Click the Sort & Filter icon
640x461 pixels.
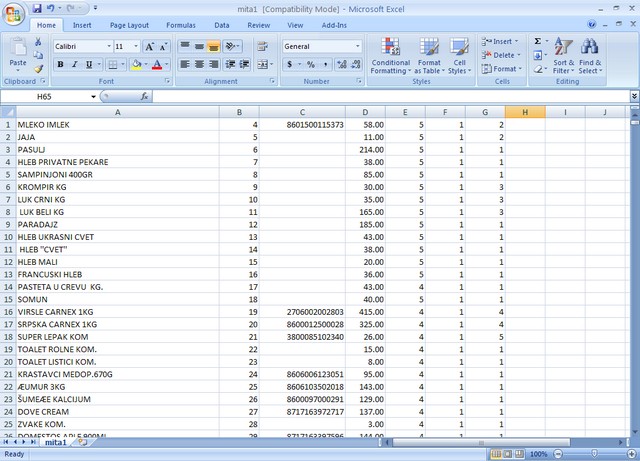[563, 56]
